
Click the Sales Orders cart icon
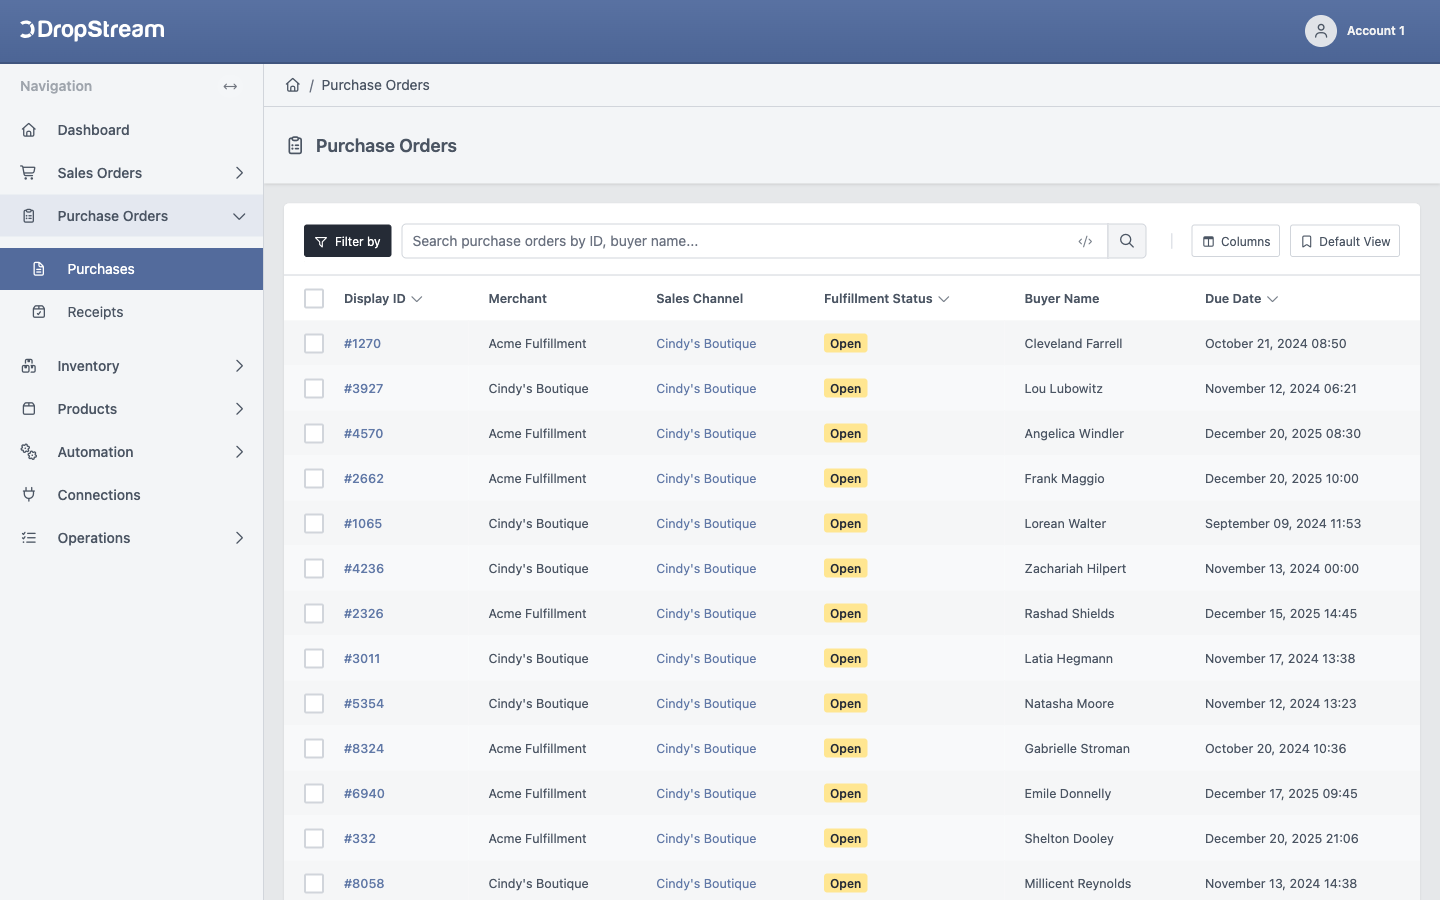click(x=29, y=173)
